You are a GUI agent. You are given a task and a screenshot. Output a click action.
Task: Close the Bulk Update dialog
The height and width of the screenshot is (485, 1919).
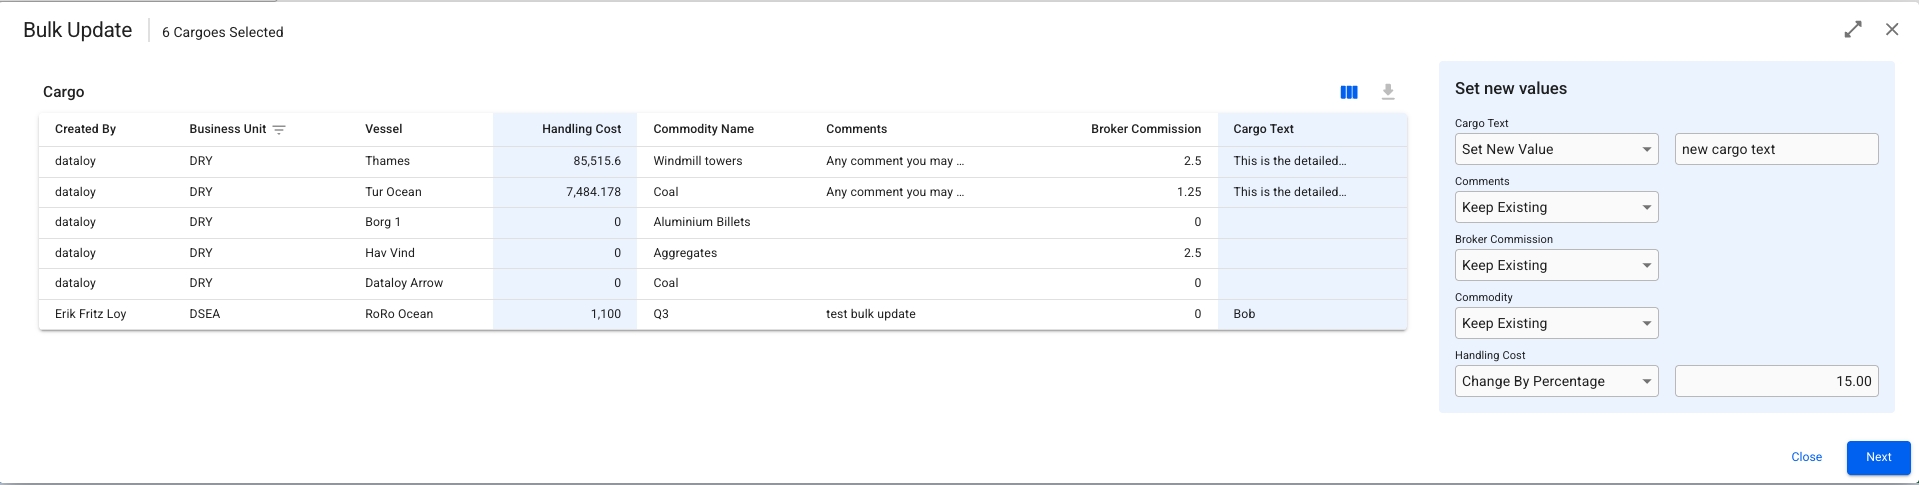point(1892,30)
